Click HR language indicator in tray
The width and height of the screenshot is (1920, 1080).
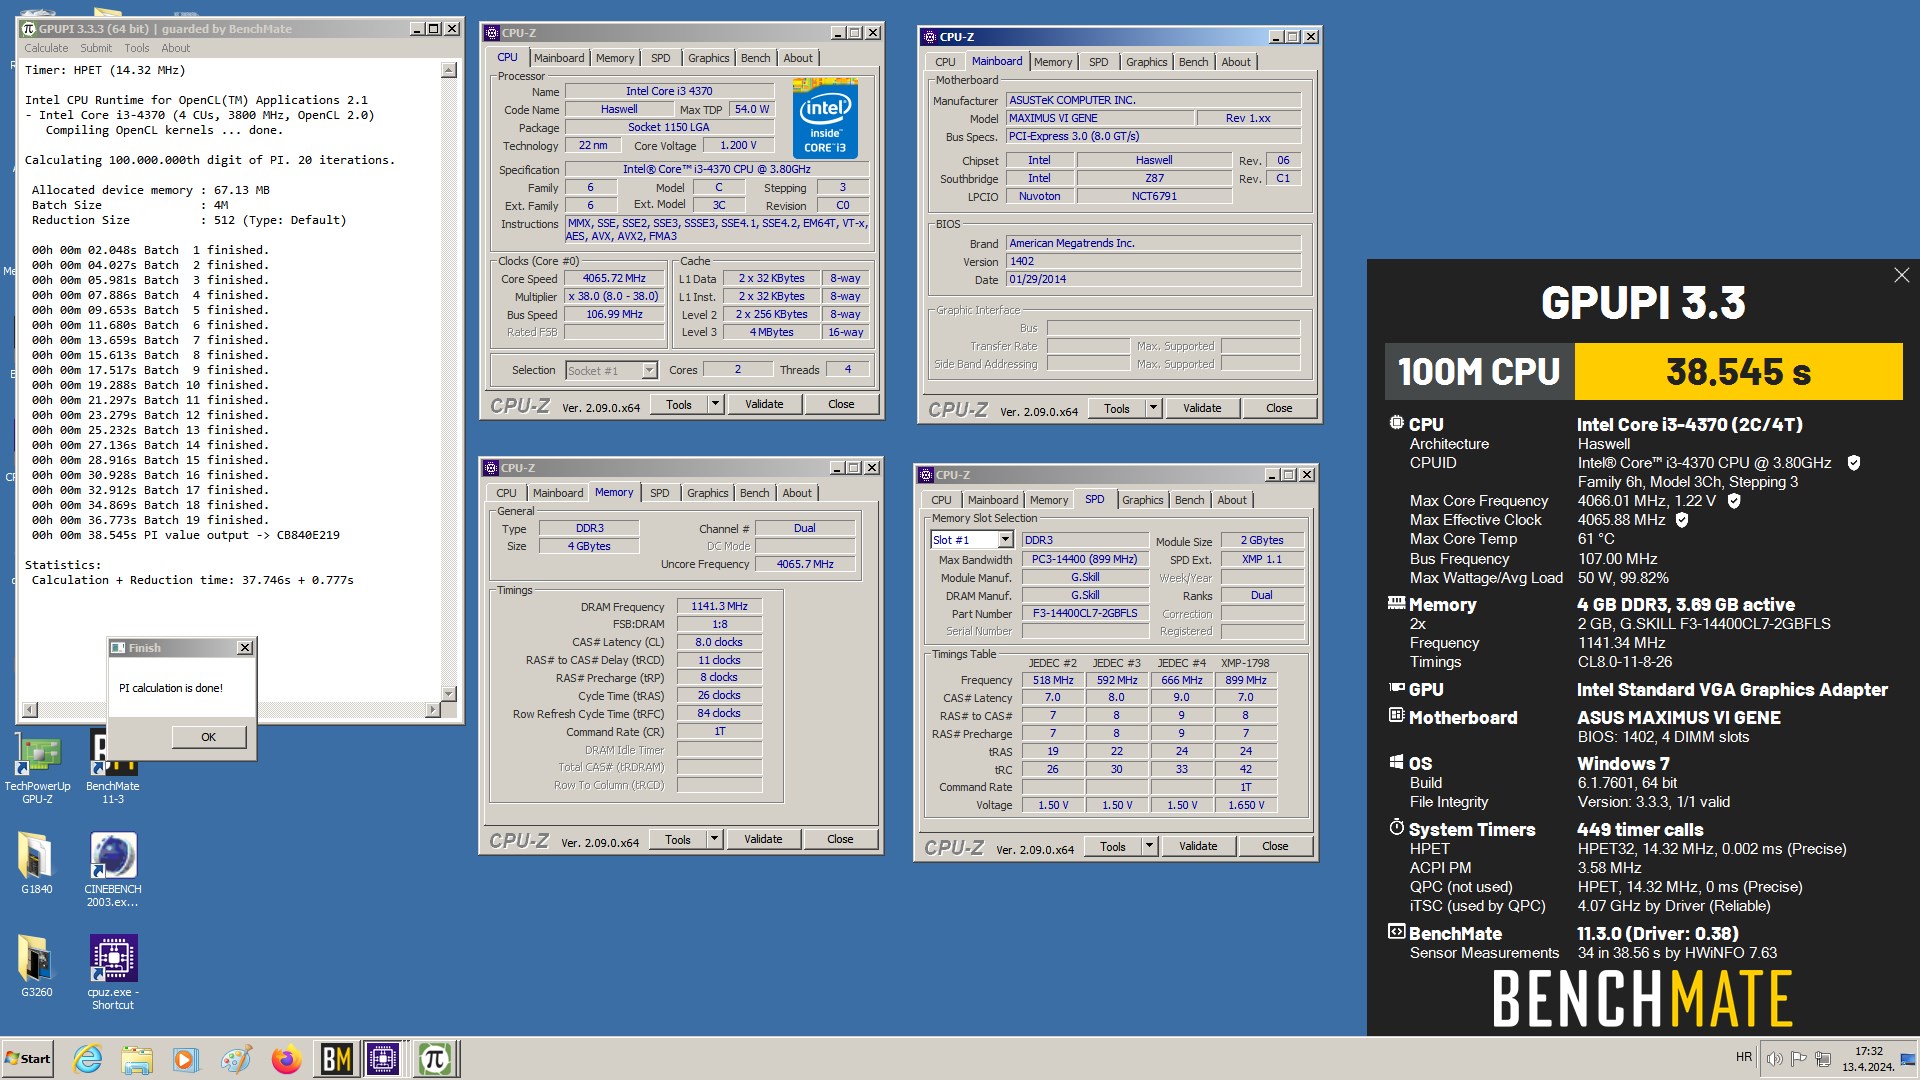[x=1744, y=1057]
